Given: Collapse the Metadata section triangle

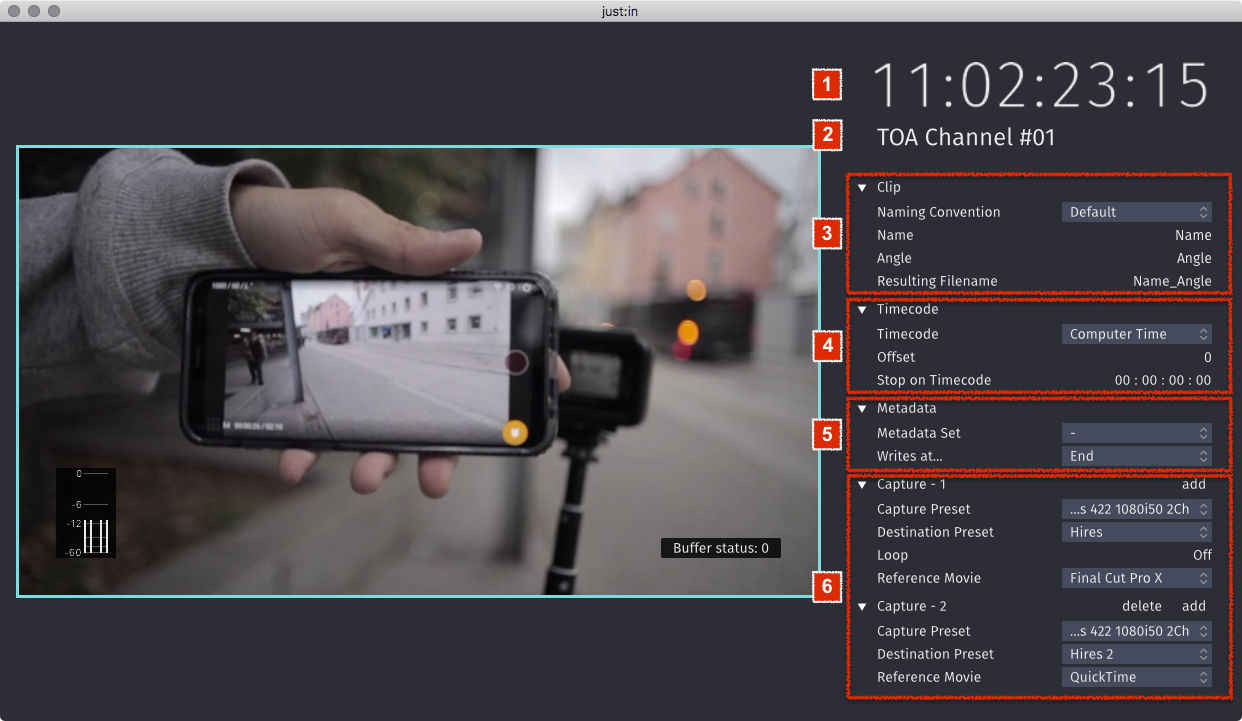Looking at the screenshot, I should coord(862,409).
